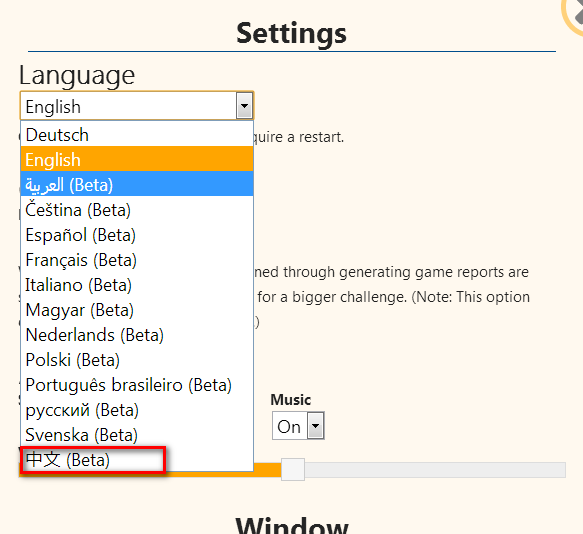This screenshot has height=534, width=583.
Task: Select Nederlands (Beta) in the list
Action: [137, 334]
